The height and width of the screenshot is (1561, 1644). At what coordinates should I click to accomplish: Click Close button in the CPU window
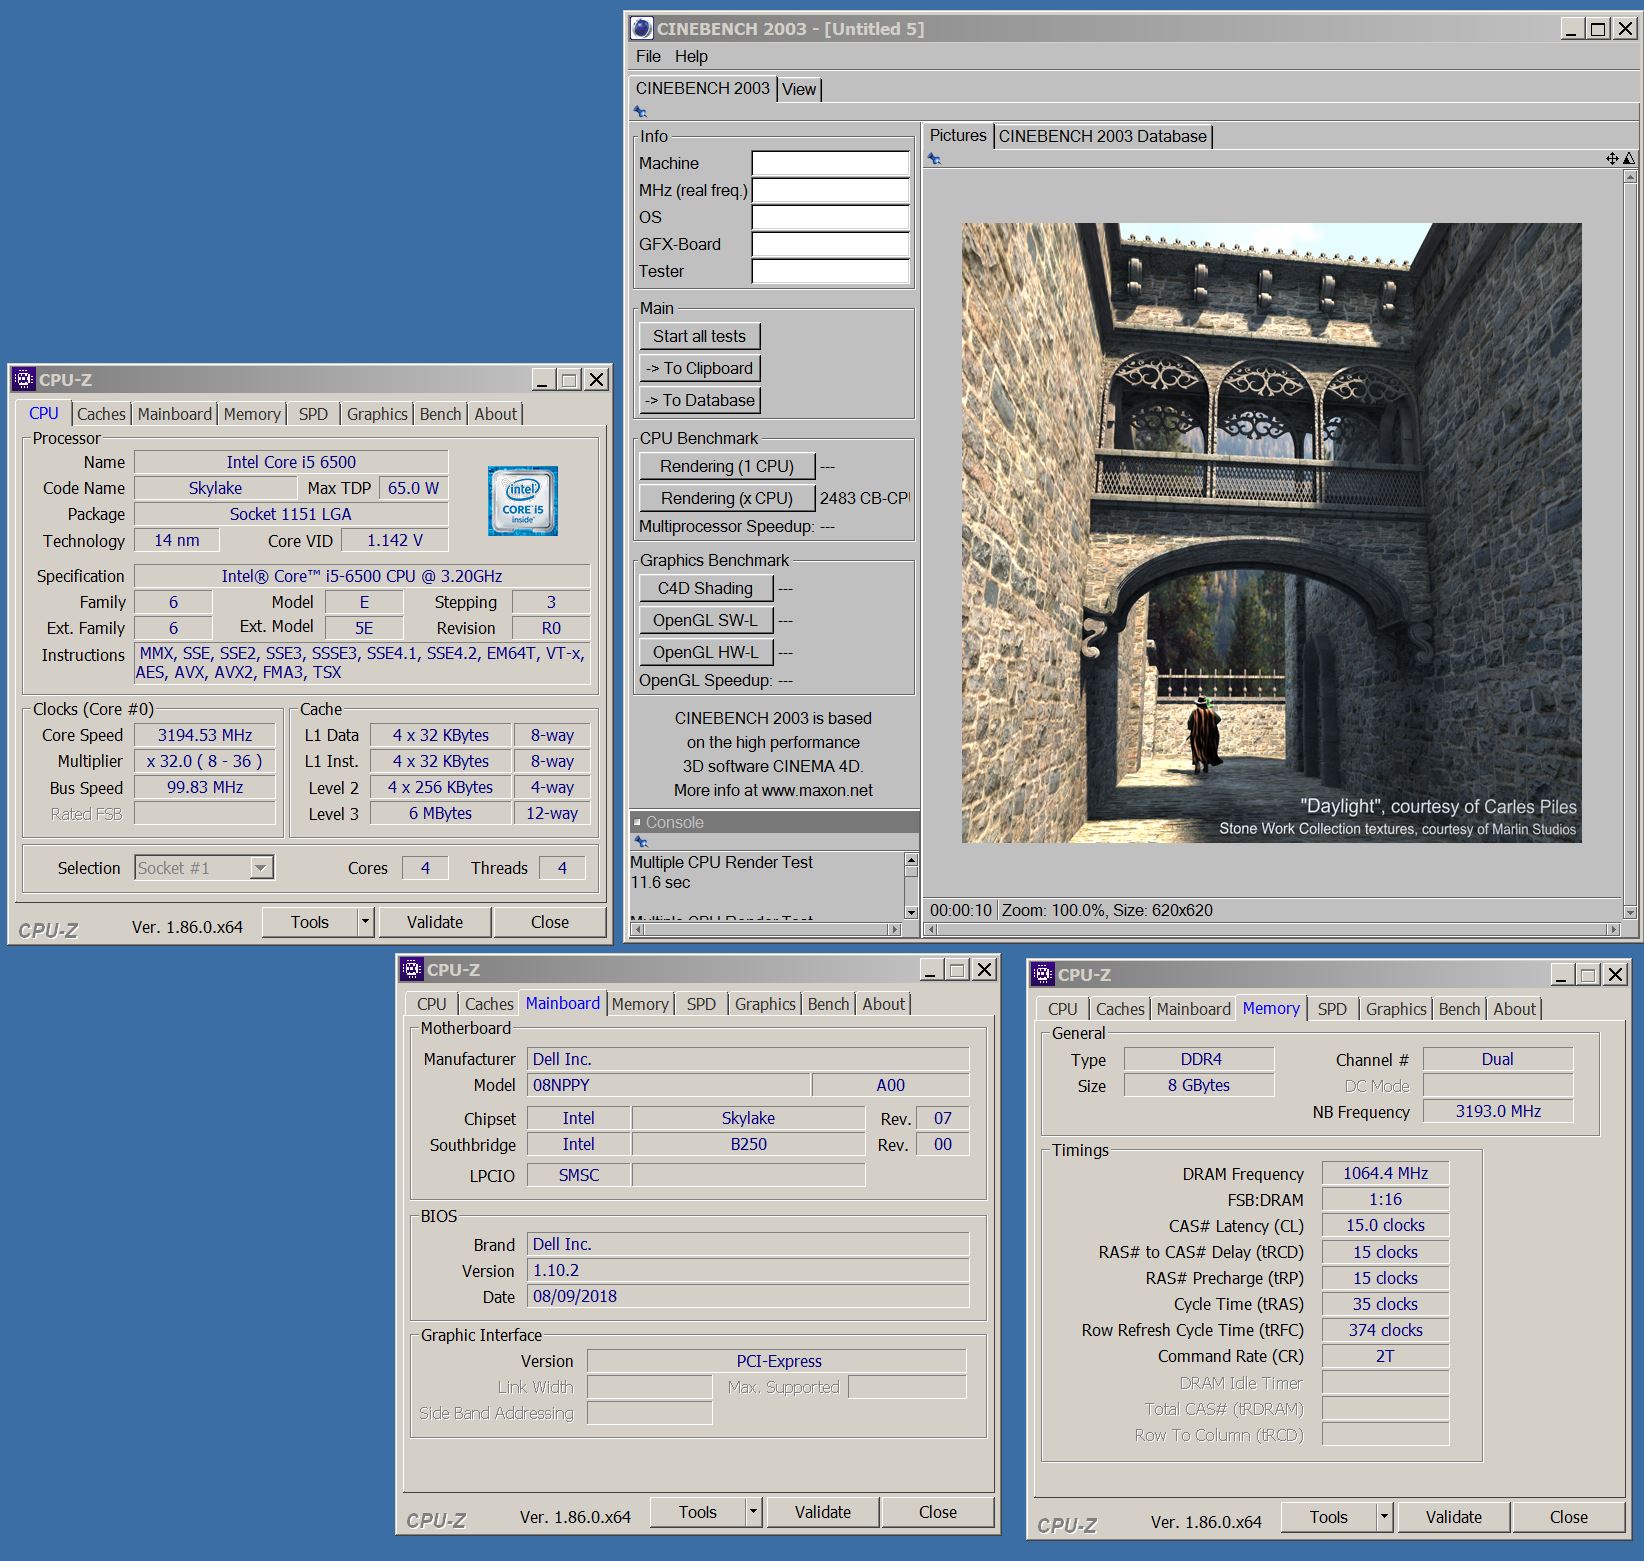[550, 922]
